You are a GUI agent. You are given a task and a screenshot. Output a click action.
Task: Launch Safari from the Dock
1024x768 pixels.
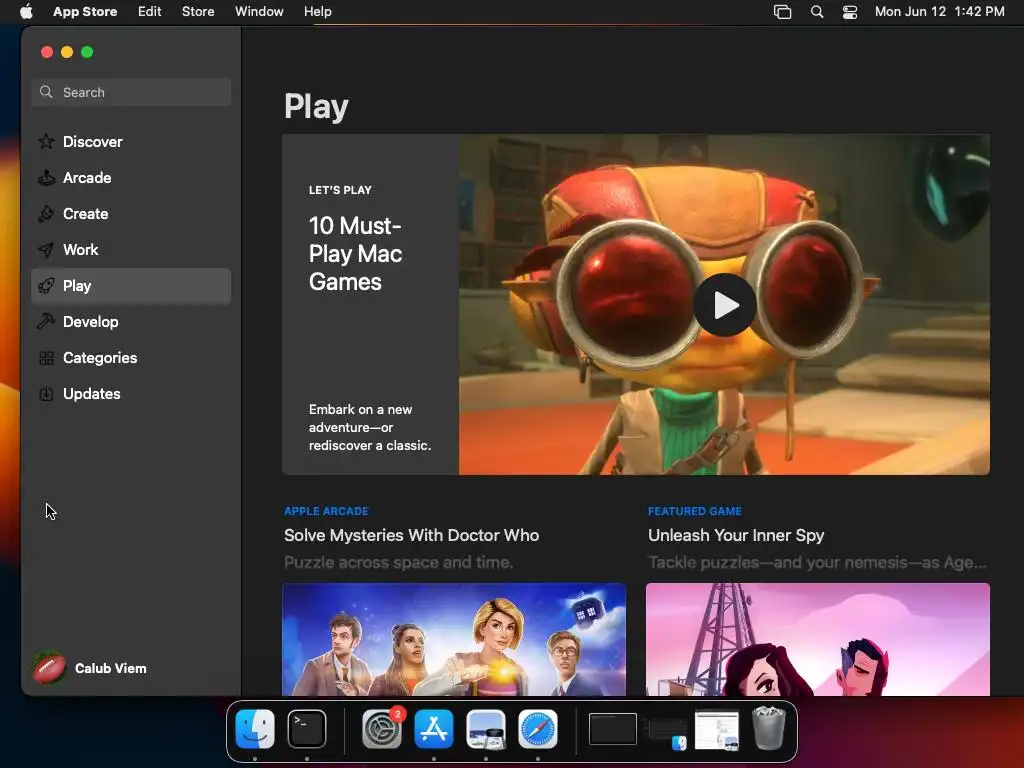538,729
